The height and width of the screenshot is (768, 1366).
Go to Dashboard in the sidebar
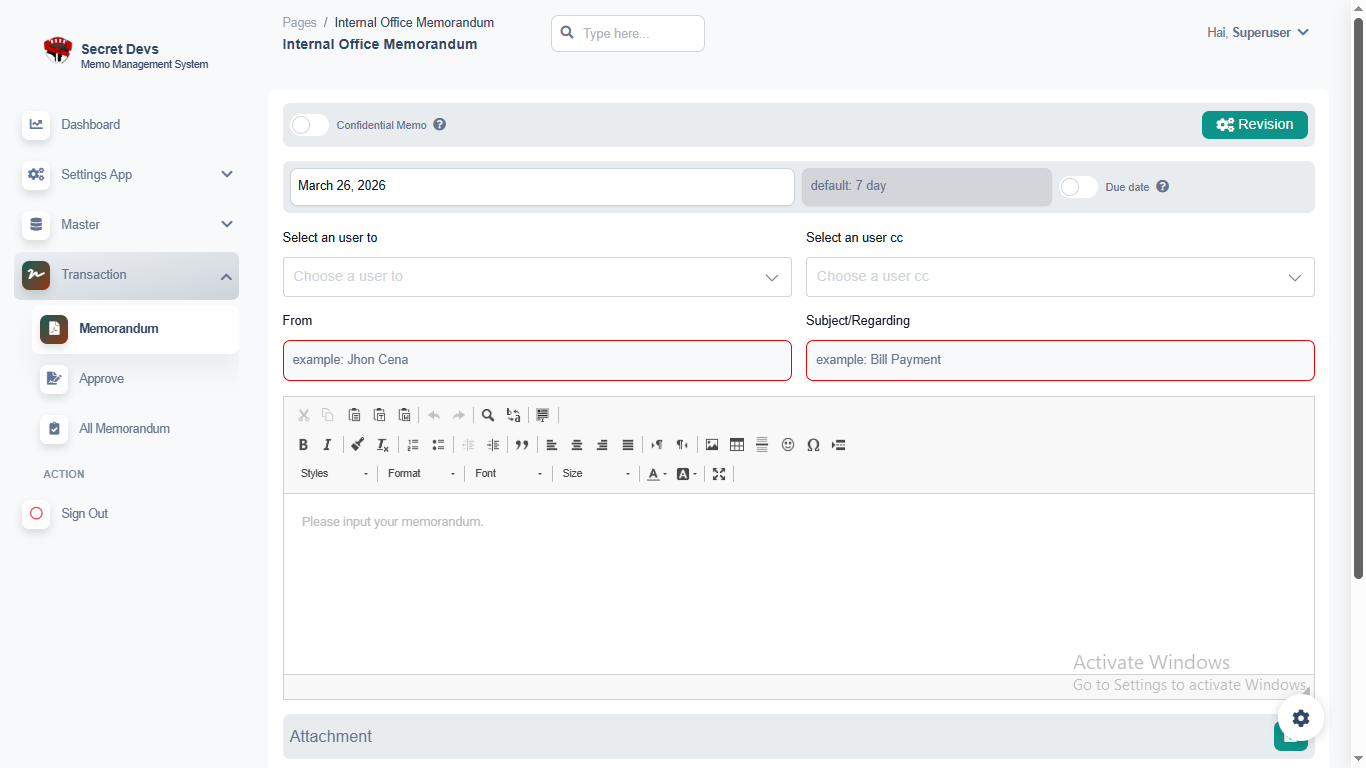pos(90,125)
